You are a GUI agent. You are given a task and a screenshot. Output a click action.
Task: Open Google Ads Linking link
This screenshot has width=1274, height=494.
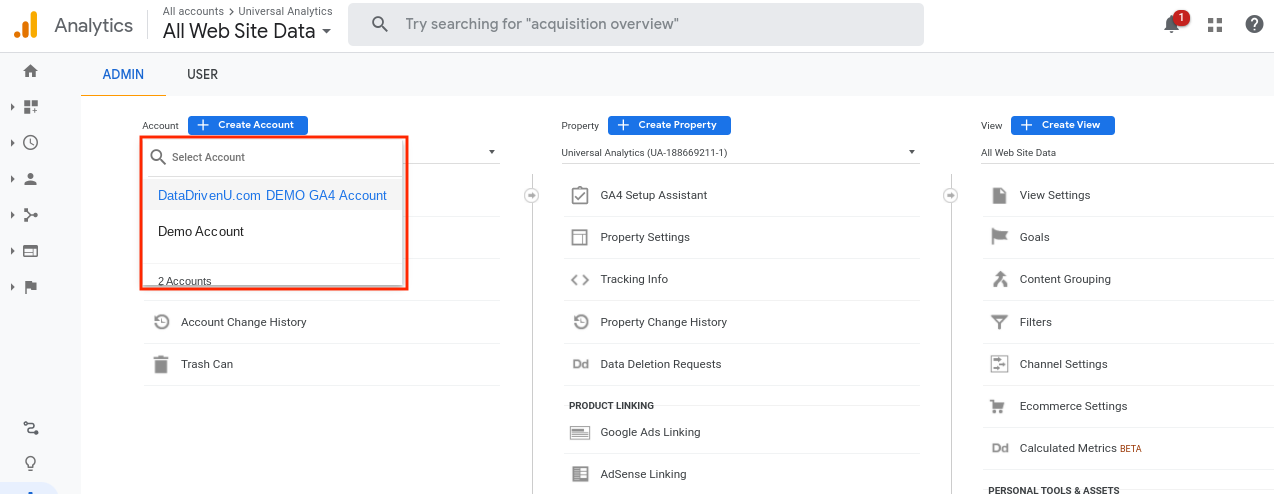[650, 433]
